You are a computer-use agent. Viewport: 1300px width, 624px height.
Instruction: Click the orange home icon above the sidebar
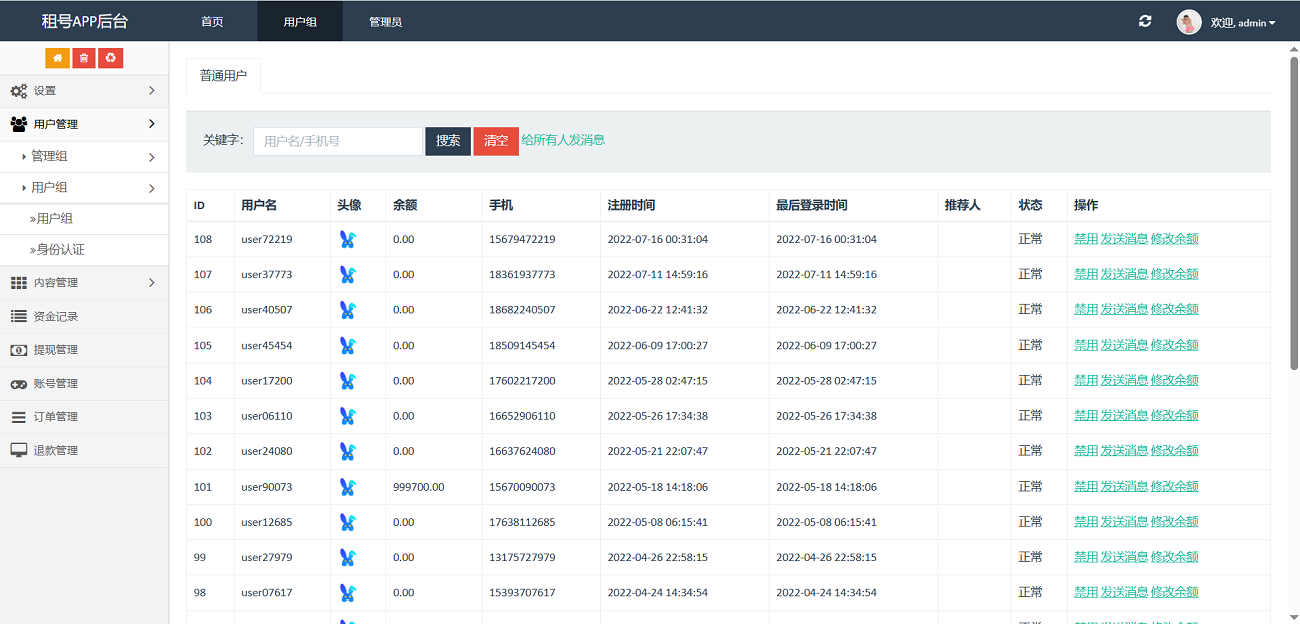tap(57, 58)
